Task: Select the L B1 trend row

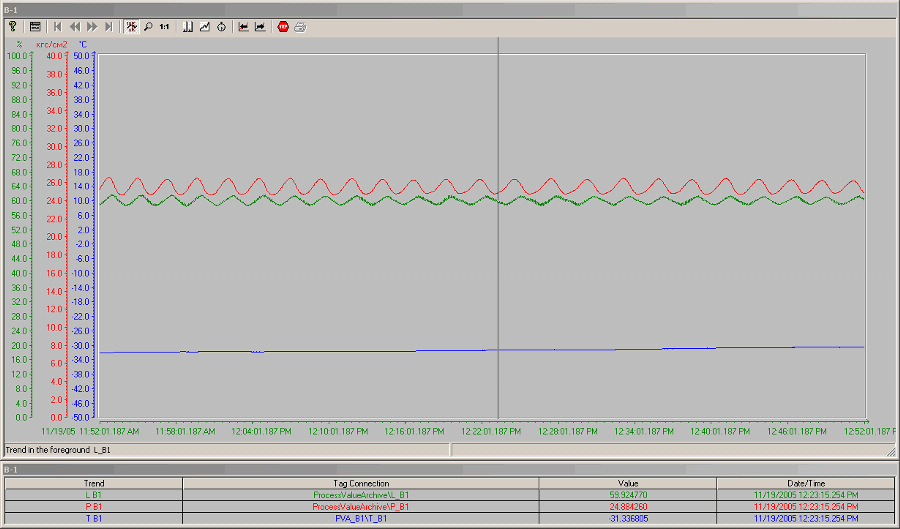Action: coord(93,494)
